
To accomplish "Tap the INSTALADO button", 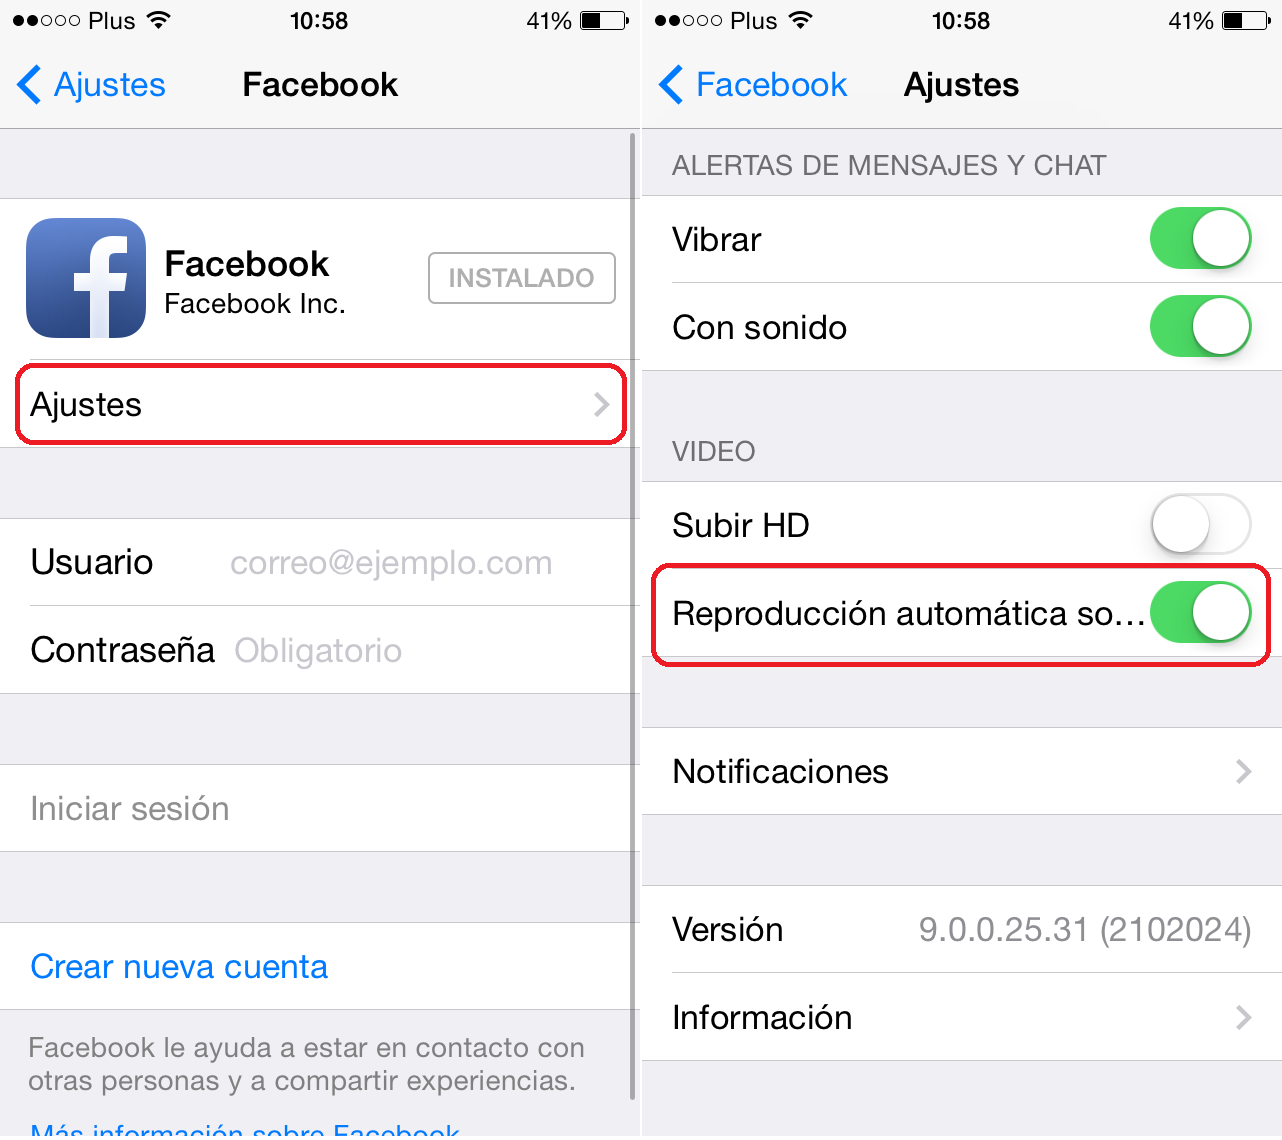I will (522, 278).
